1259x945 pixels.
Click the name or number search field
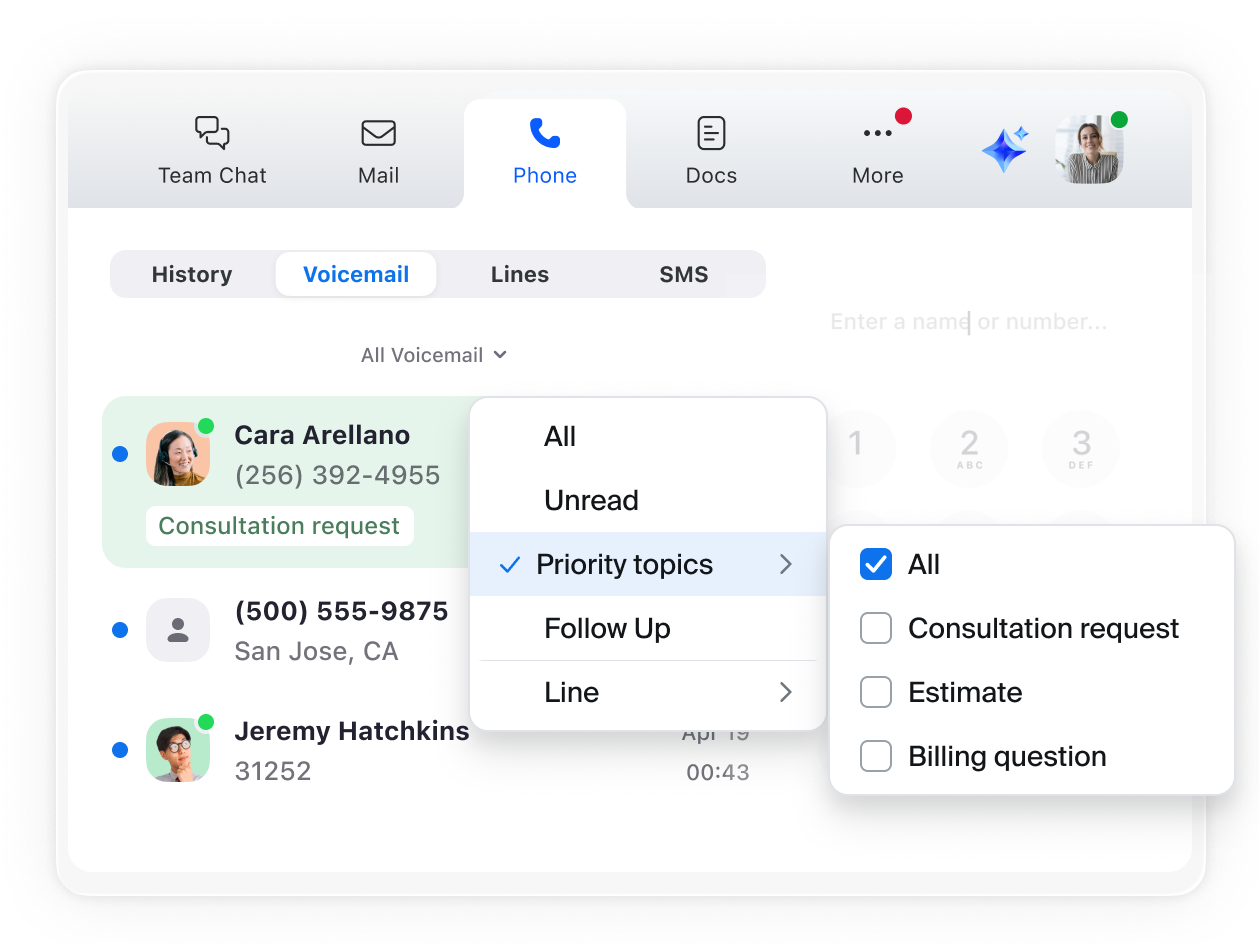969,321
